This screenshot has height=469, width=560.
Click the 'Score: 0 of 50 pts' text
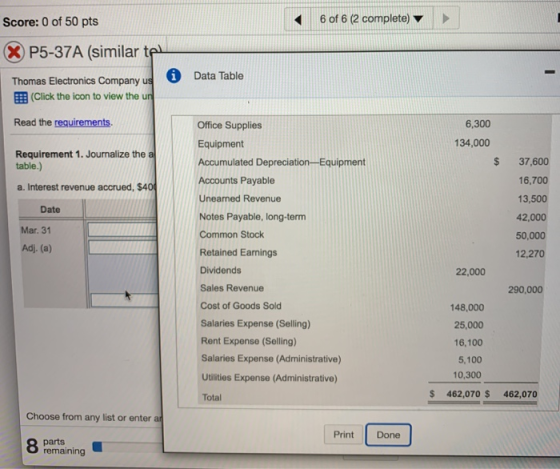(50, 21)
